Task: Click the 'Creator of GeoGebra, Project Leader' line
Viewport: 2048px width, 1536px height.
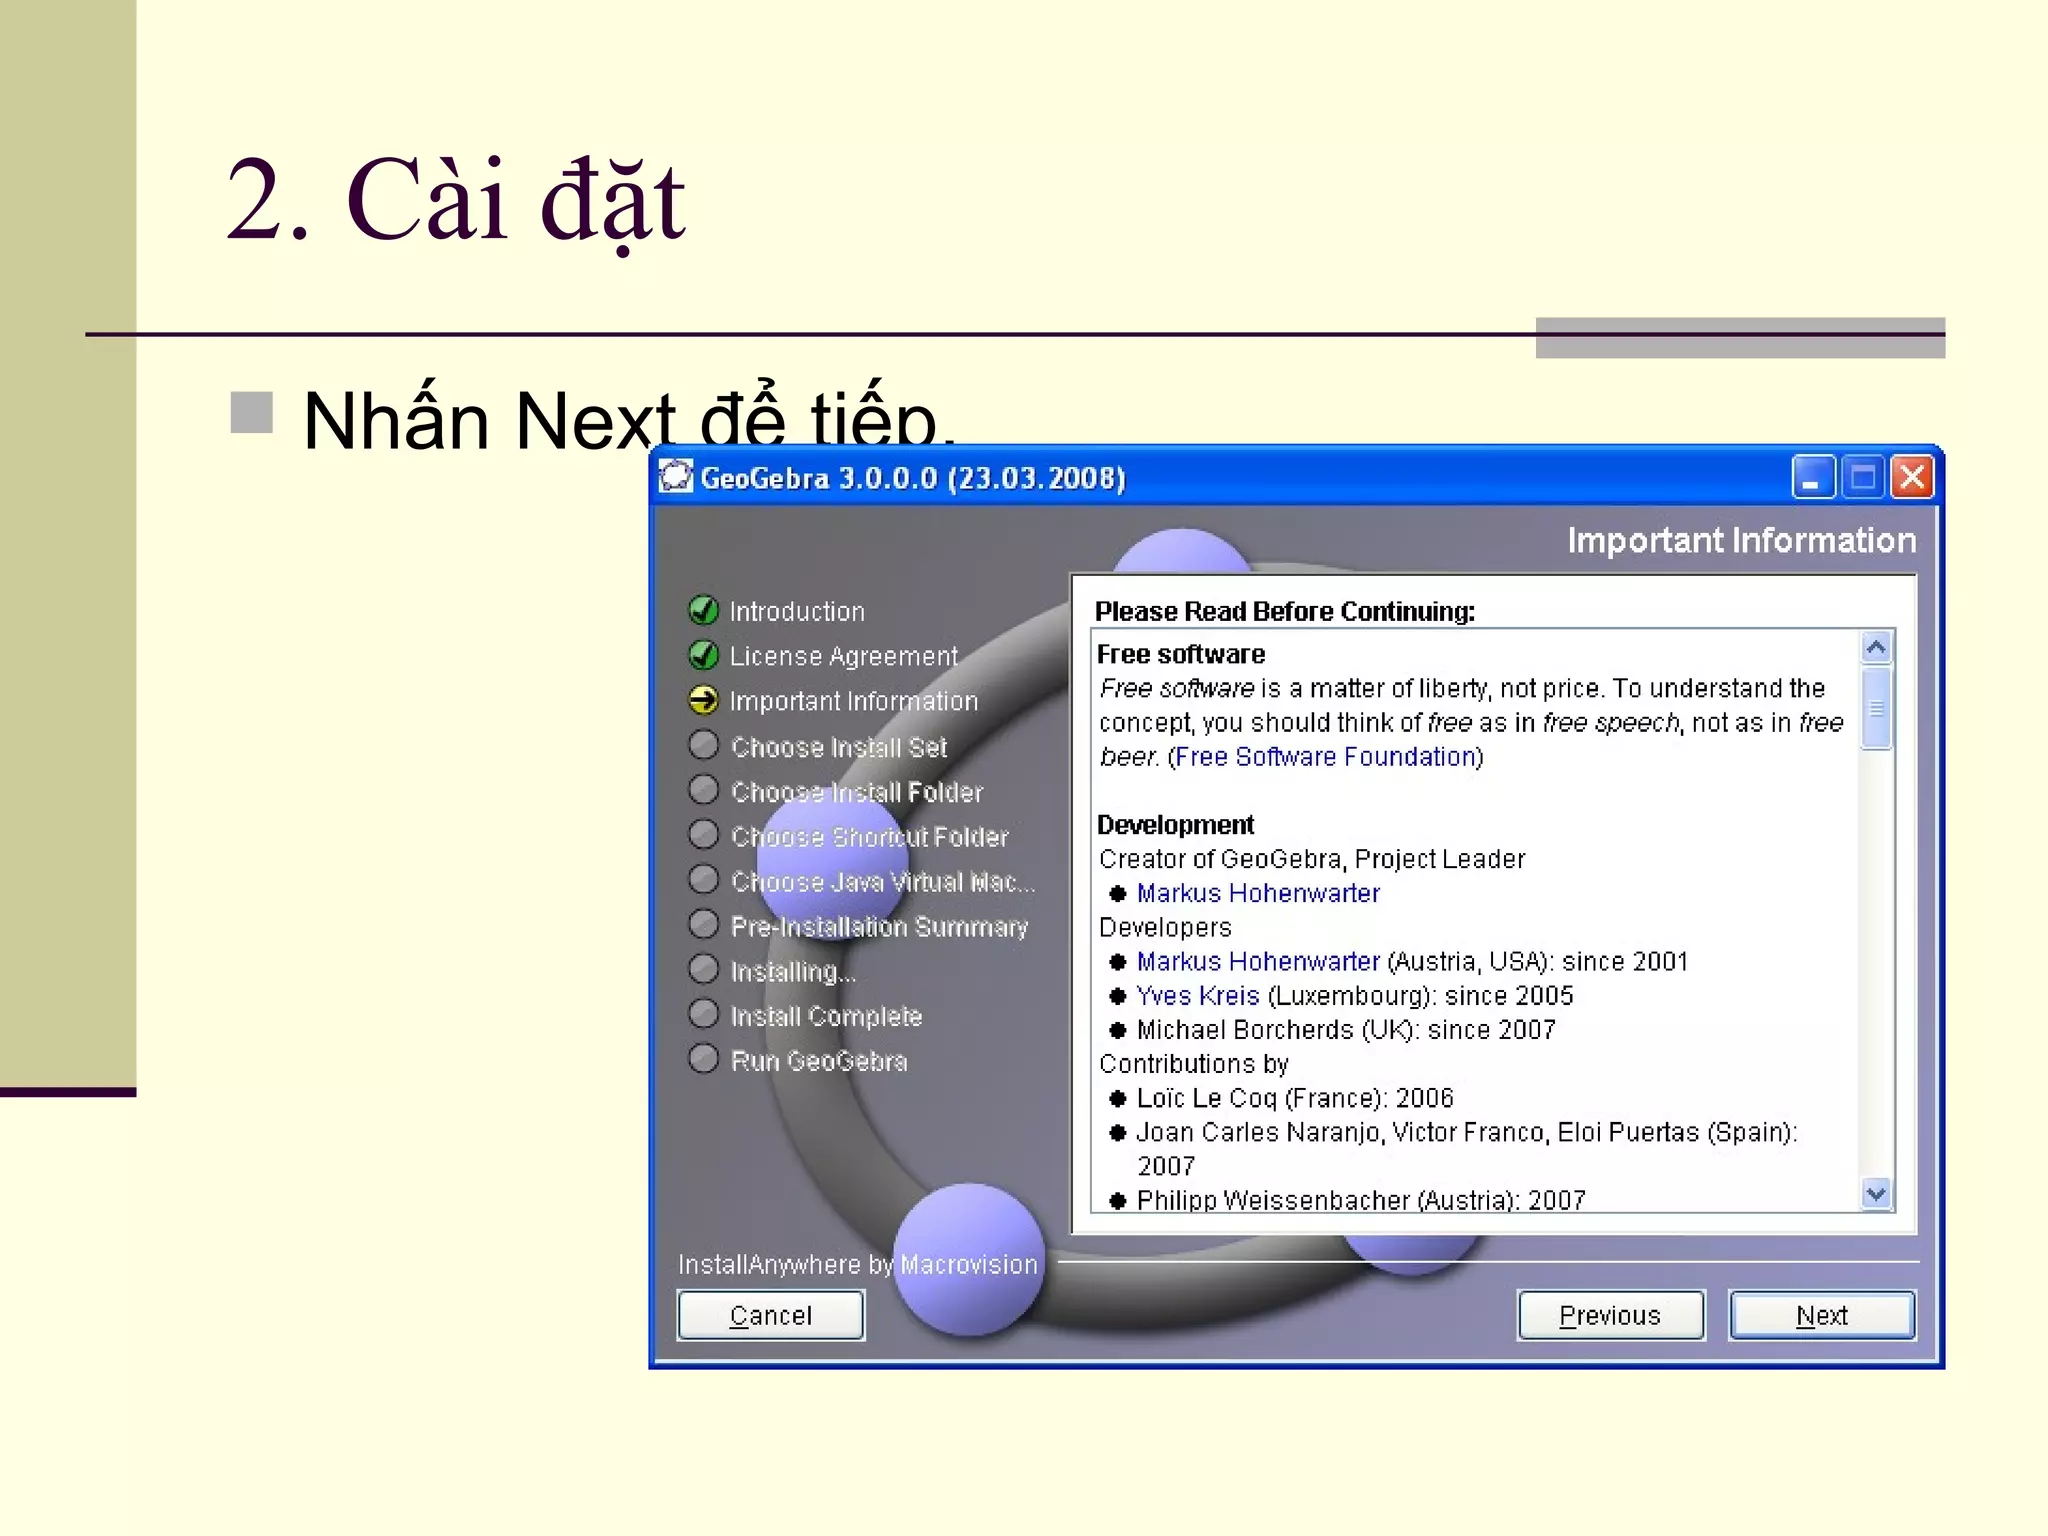Action: click(1312, 859)
